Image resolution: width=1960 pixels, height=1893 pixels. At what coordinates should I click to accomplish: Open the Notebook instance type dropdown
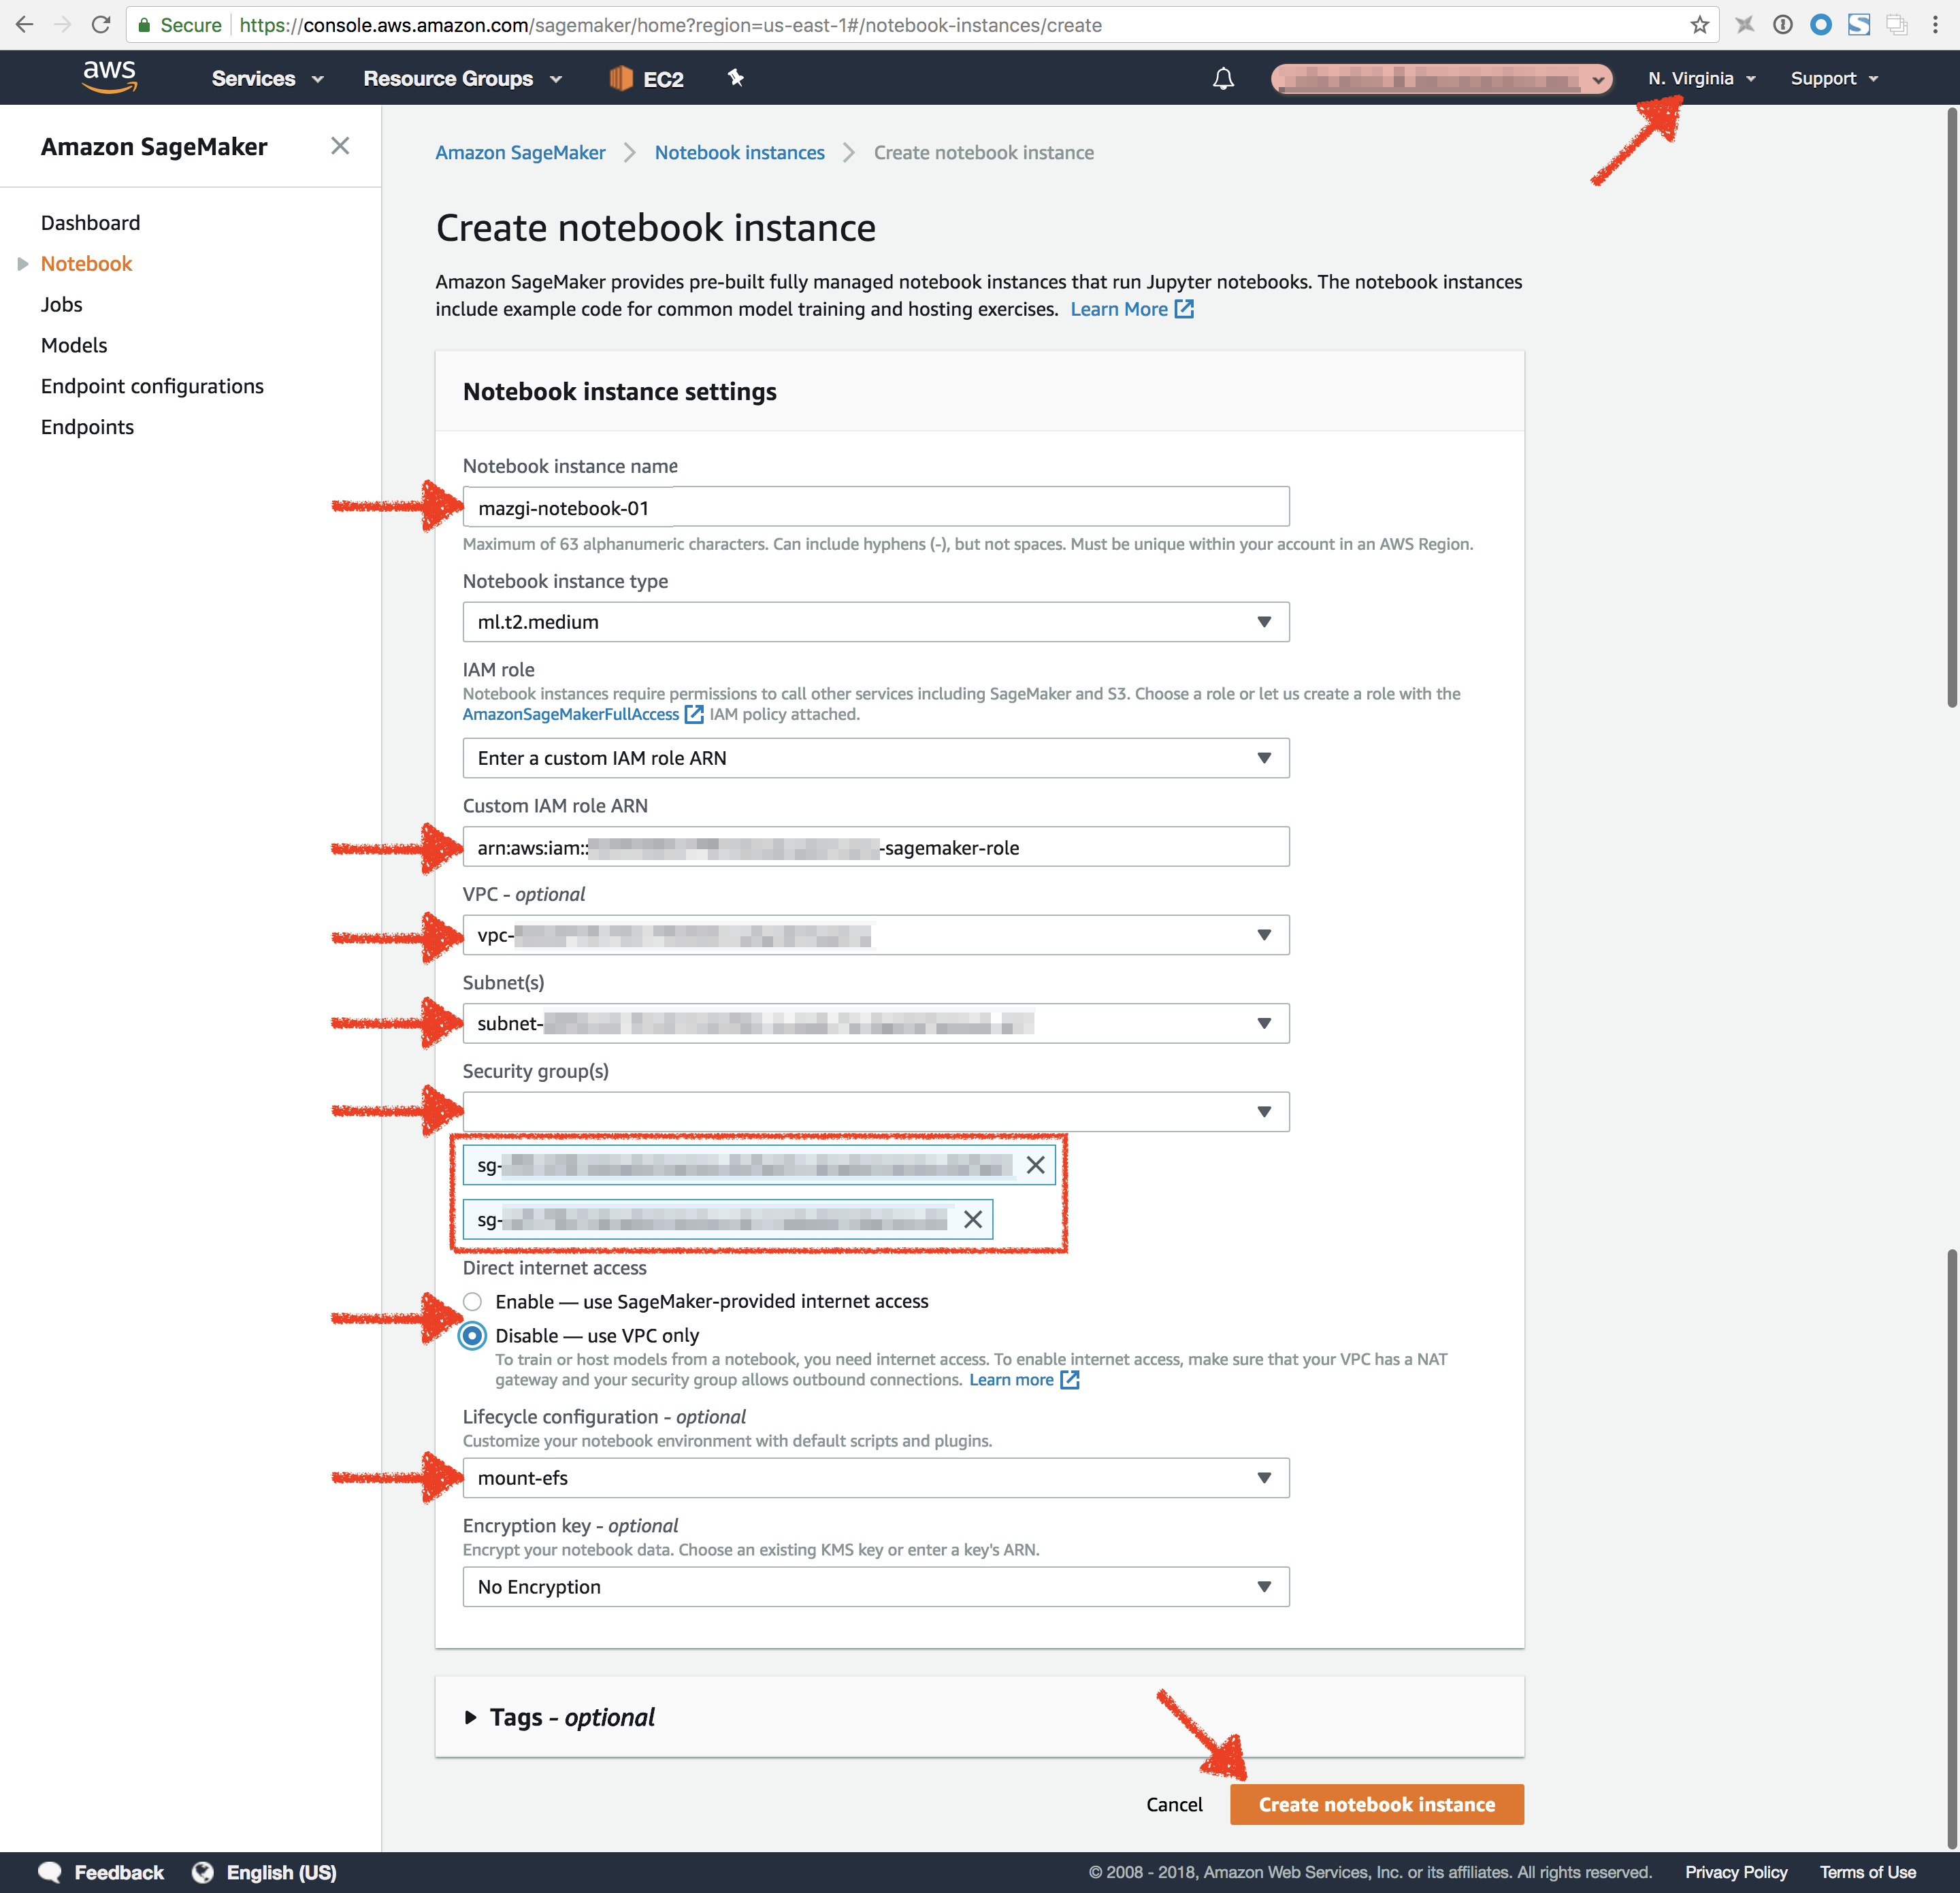pos(876,622)
